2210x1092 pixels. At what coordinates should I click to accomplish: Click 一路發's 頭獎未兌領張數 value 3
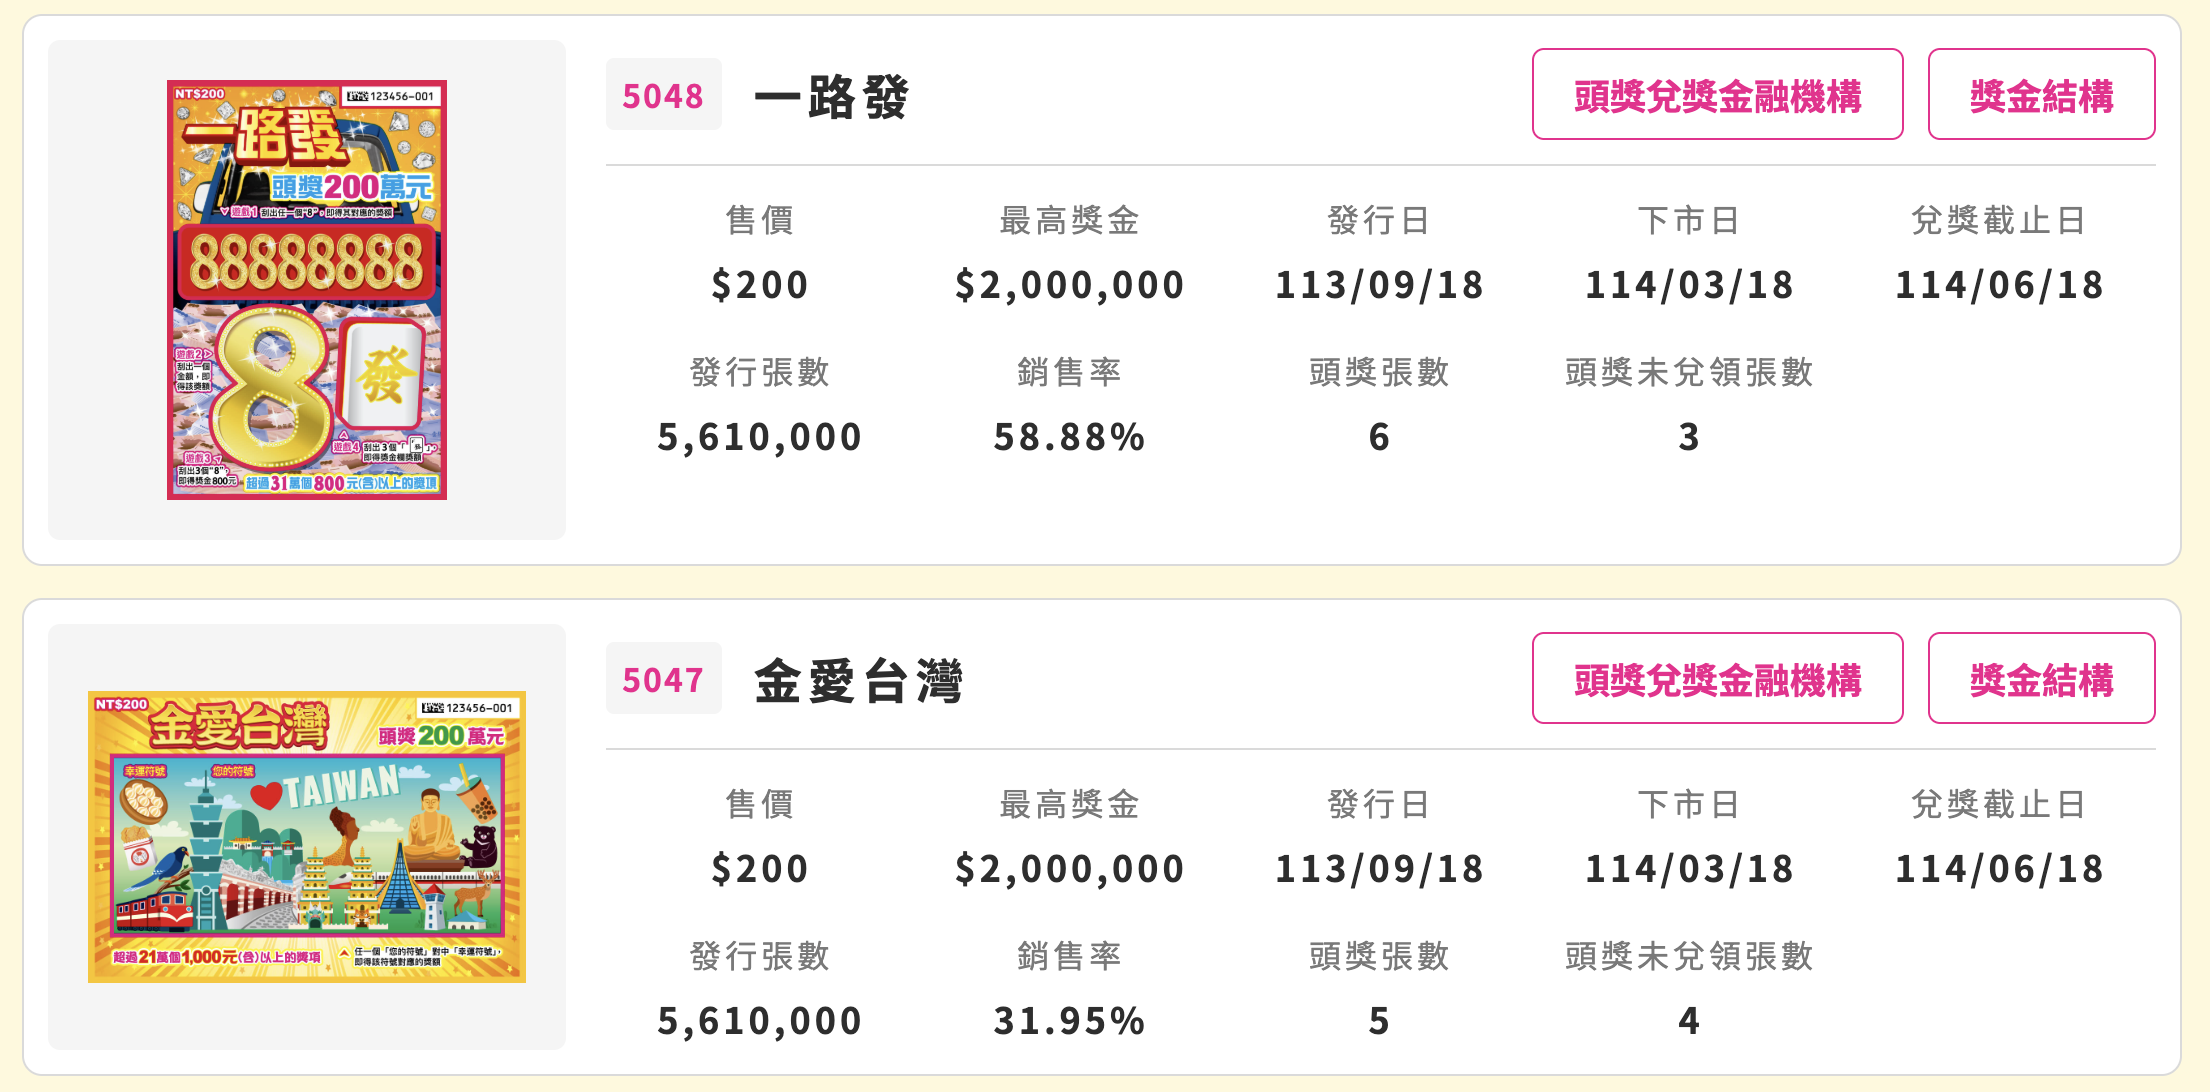pos(1689,437)
